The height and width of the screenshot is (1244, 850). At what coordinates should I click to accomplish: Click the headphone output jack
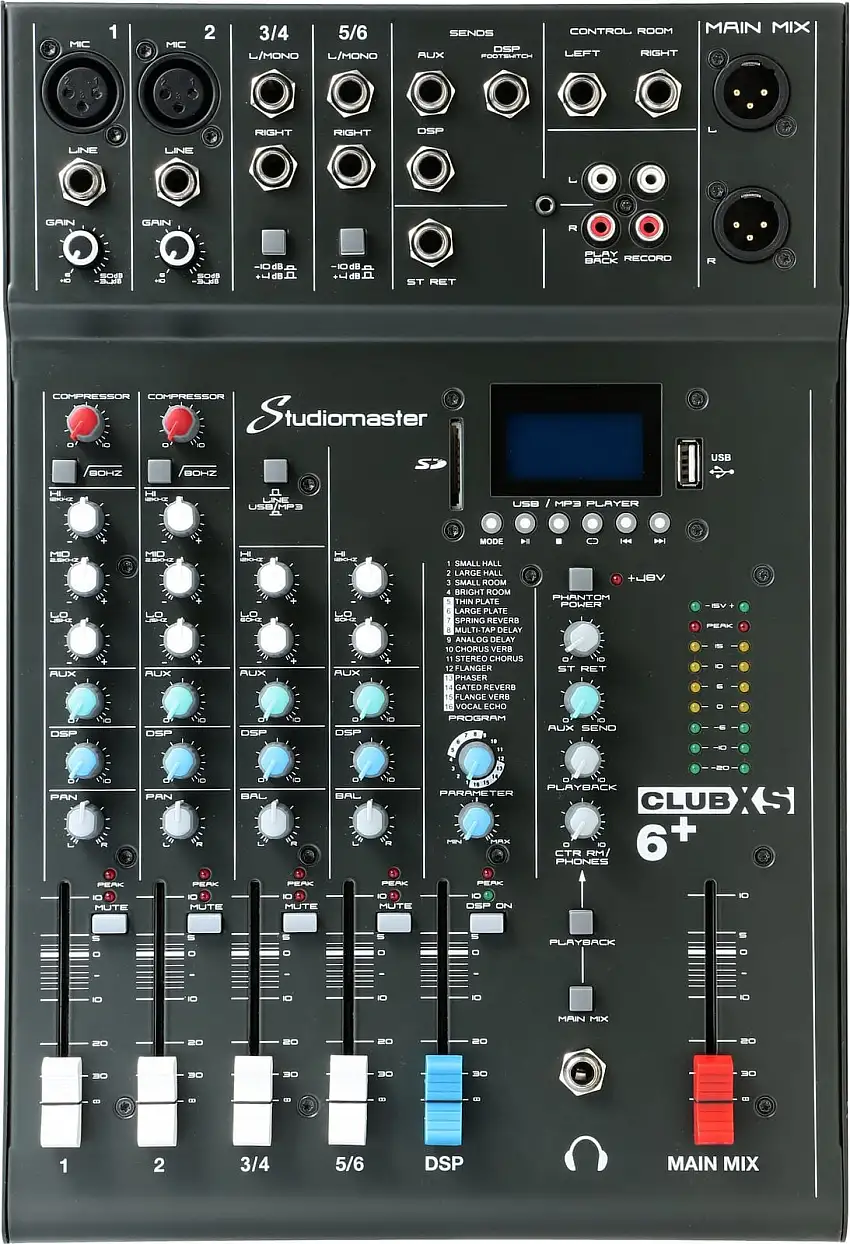[582, 1074]
